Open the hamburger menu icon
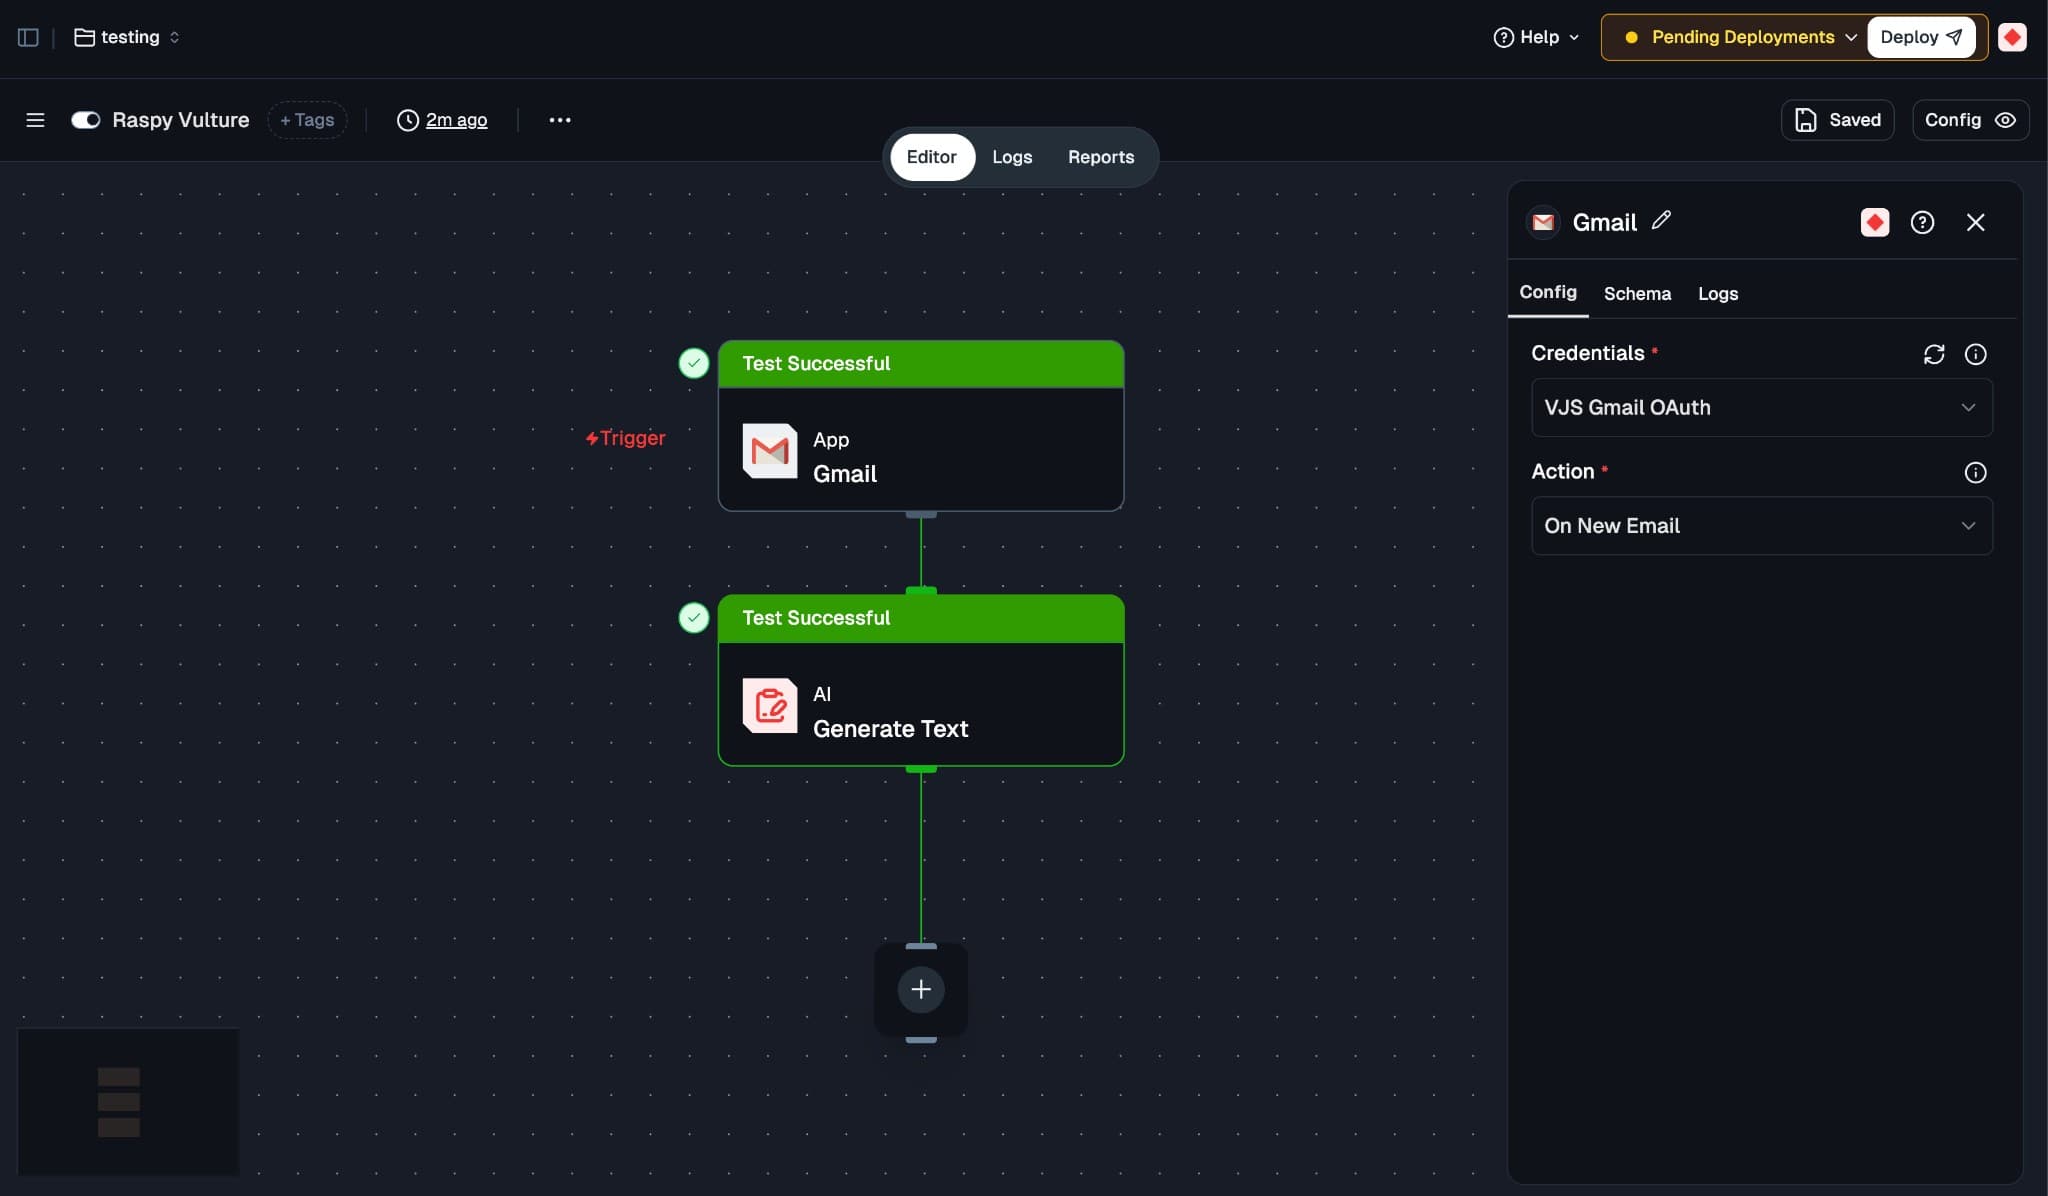2048x1196 pixels. tap(35, 120)
